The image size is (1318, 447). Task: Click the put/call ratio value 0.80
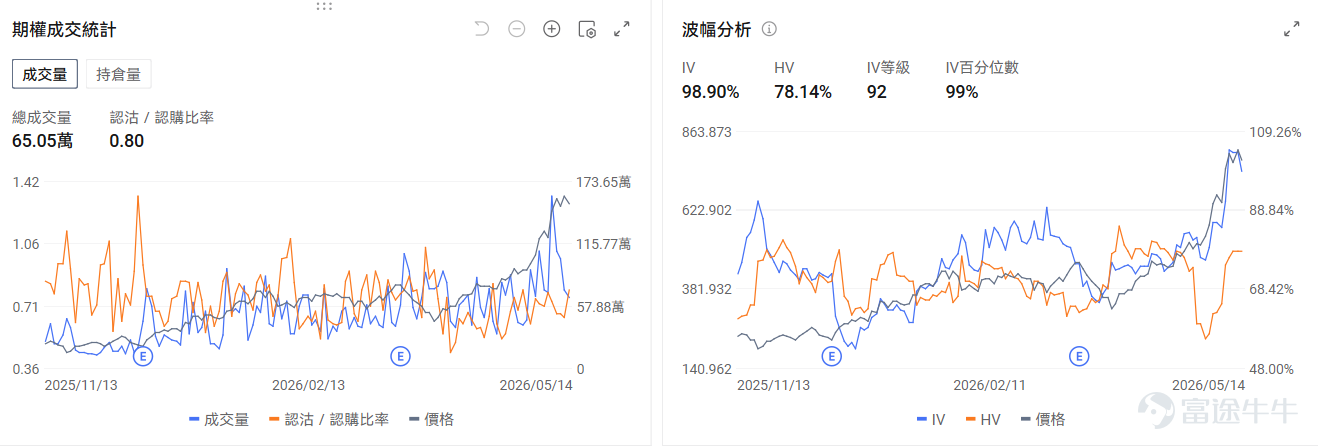[127, 141]
